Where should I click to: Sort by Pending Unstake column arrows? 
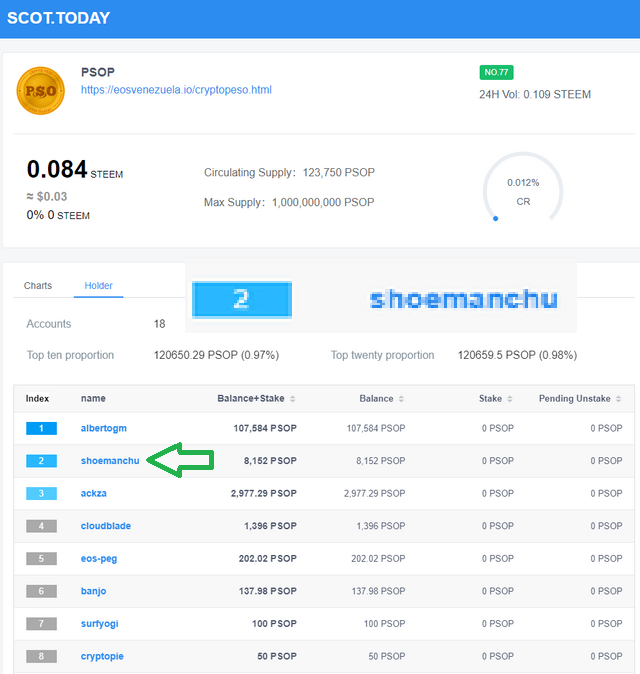(619, 399)
